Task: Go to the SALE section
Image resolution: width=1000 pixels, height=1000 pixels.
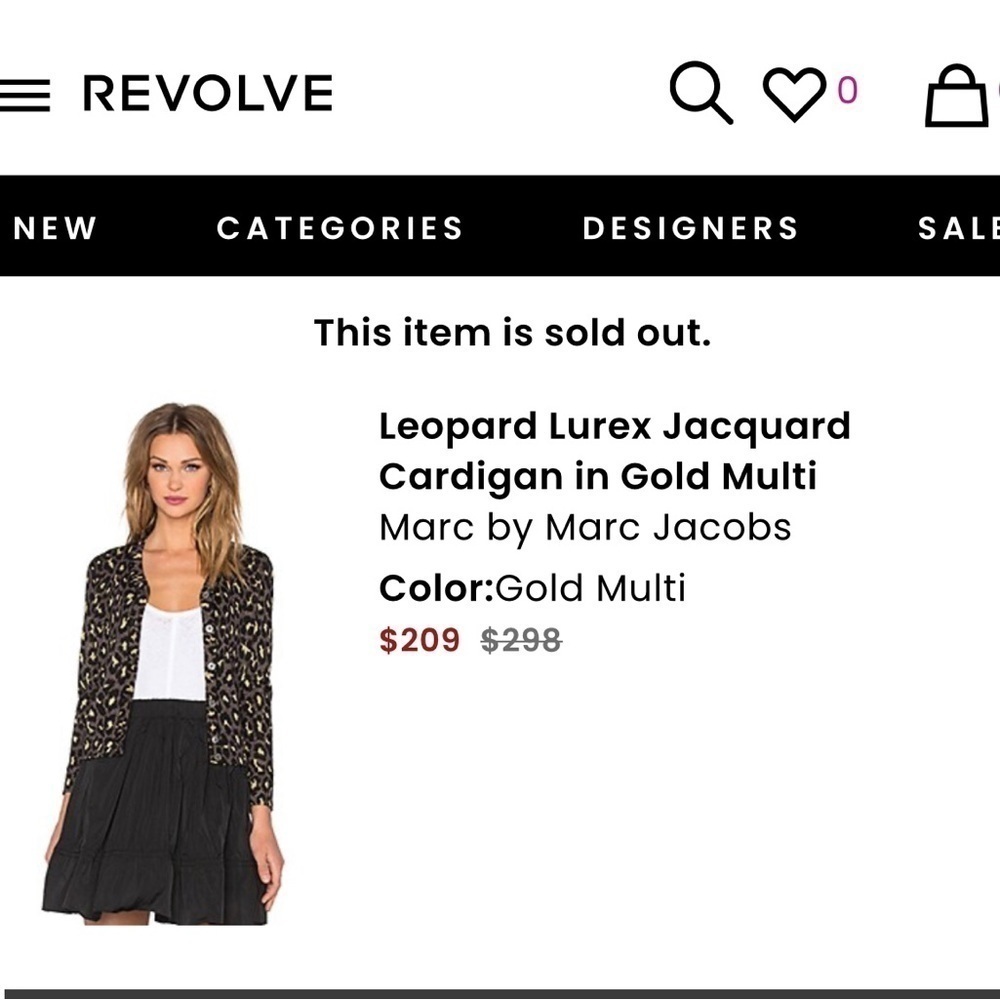Action: click(x=958, y=228)
